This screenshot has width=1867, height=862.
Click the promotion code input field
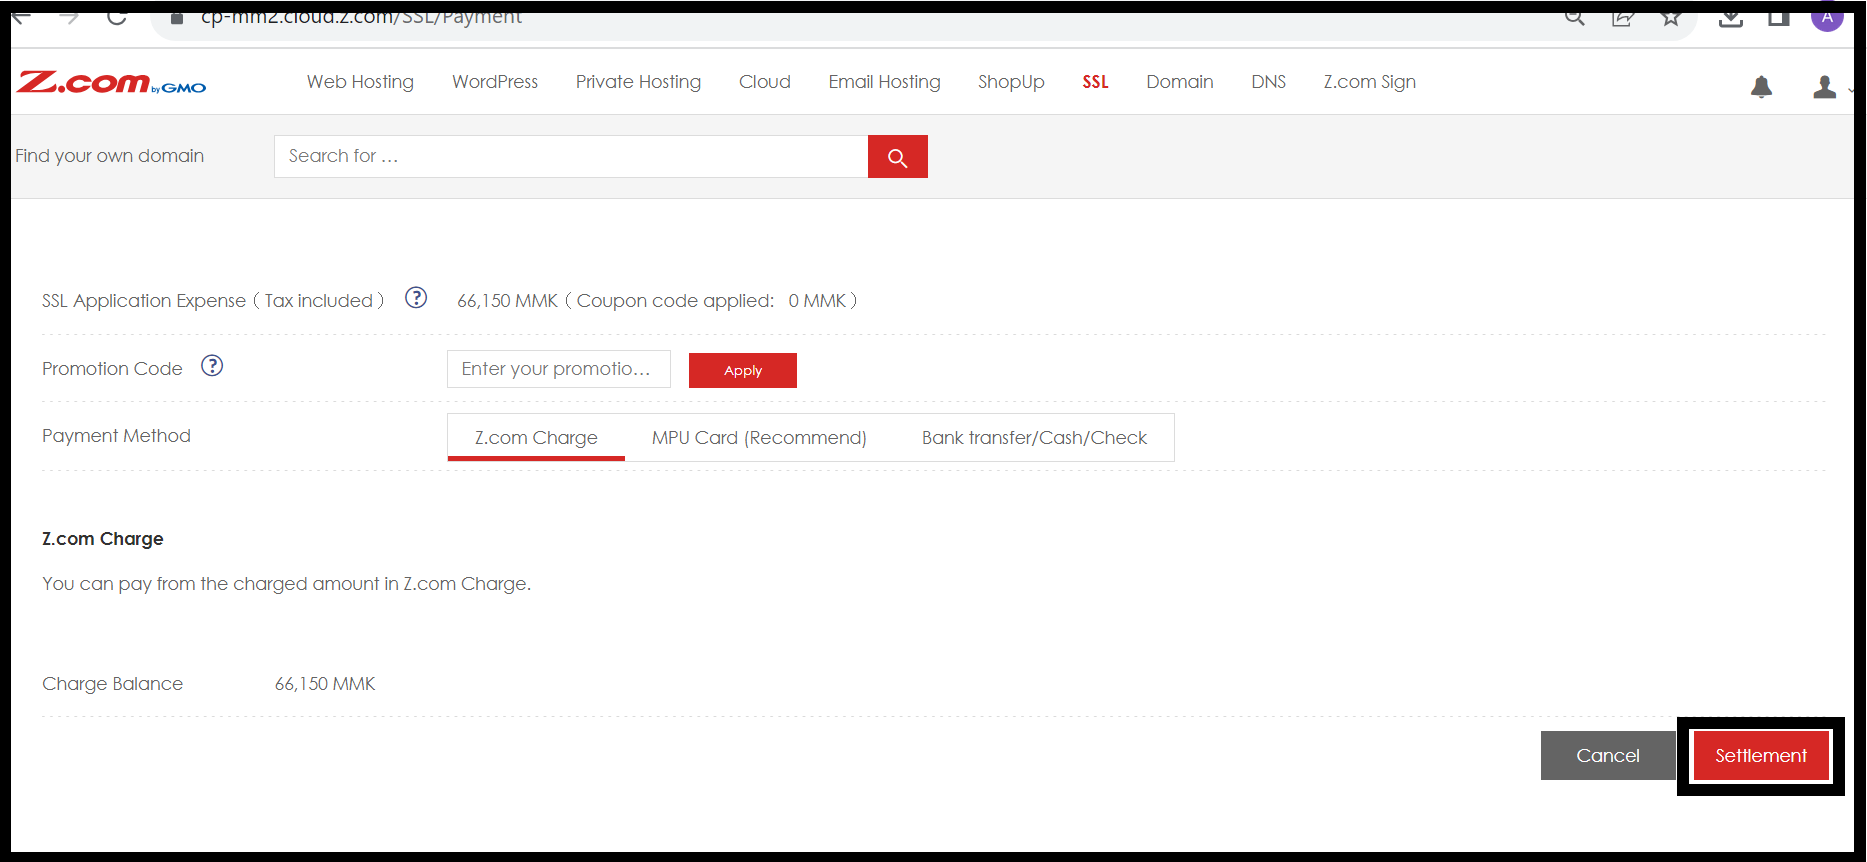point(559,369)
